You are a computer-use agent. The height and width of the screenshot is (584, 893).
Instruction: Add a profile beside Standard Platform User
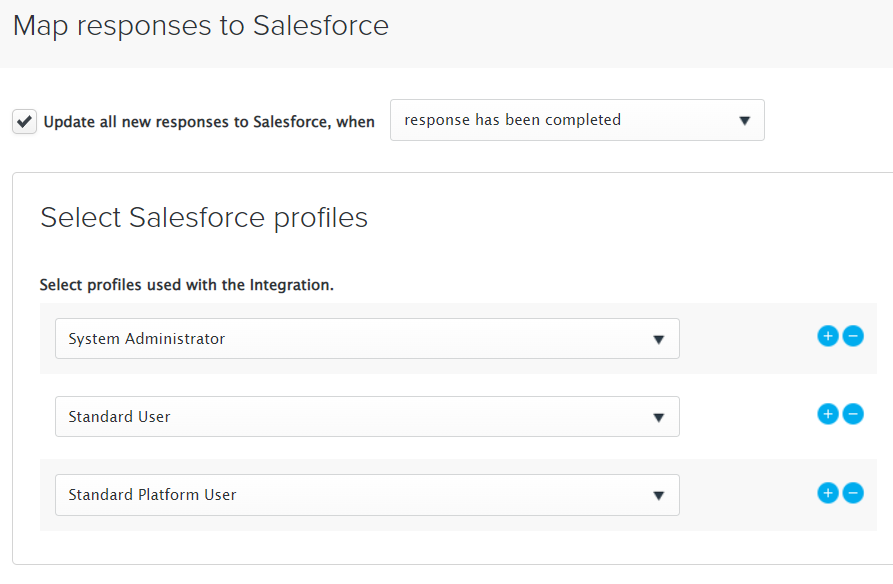(827, 492)
